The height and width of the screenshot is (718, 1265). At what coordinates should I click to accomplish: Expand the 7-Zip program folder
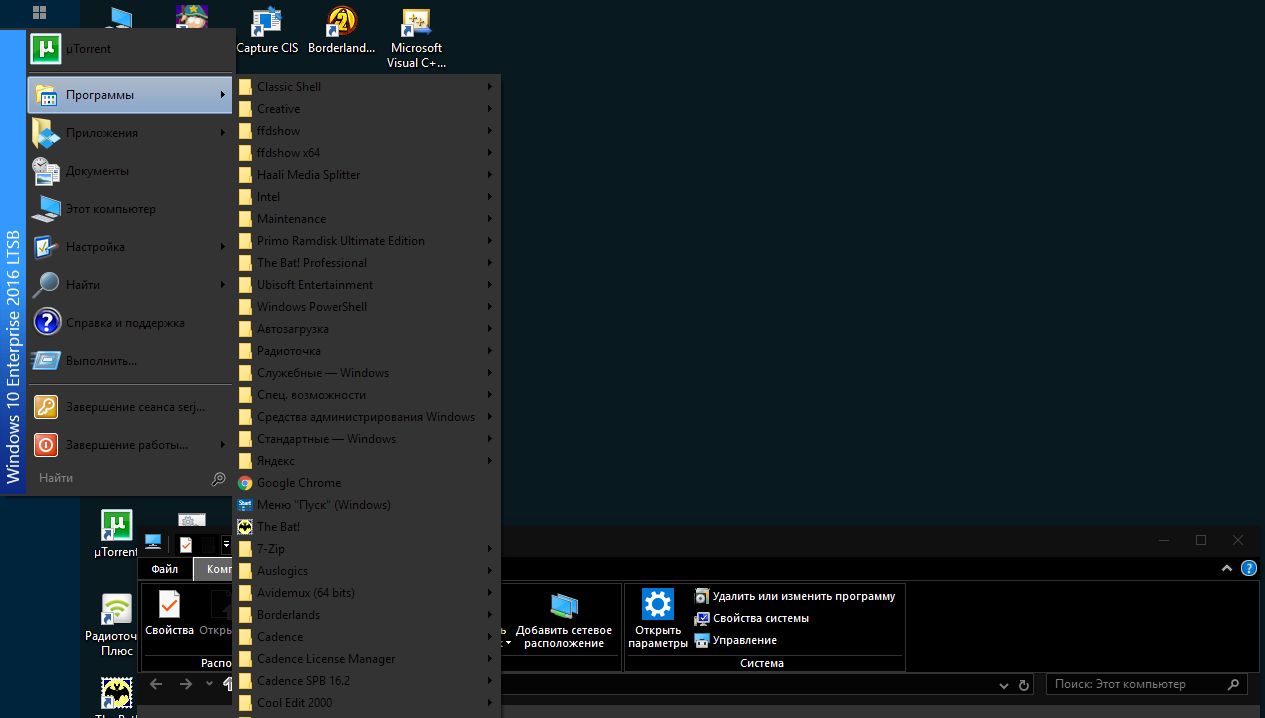(x=366, y=549)
